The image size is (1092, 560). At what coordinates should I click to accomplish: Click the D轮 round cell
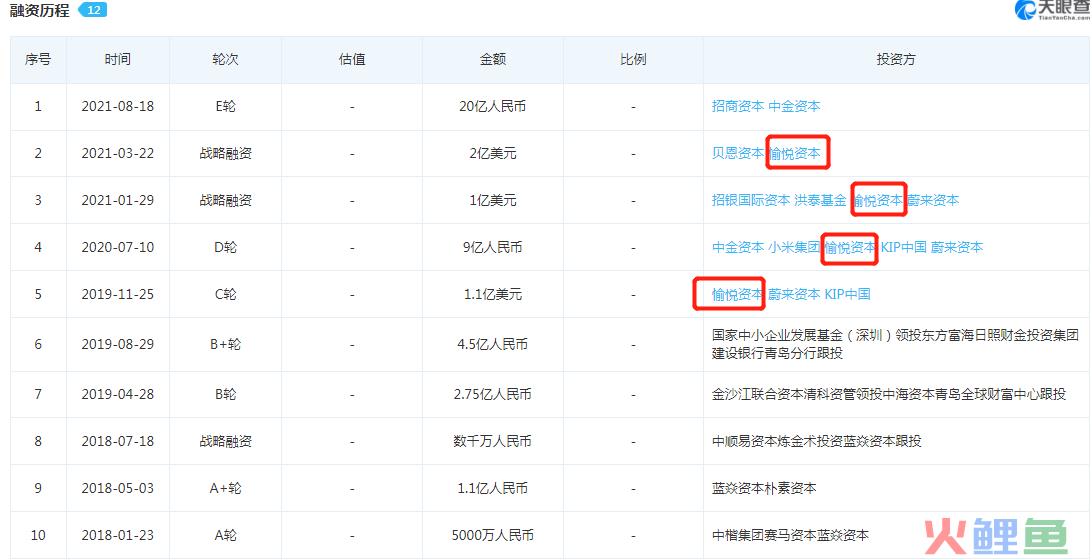226,247
